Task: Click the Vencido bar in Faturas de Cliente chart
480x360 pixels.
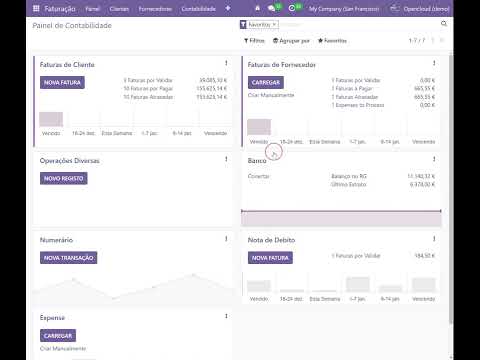Action: click(51, 119)
